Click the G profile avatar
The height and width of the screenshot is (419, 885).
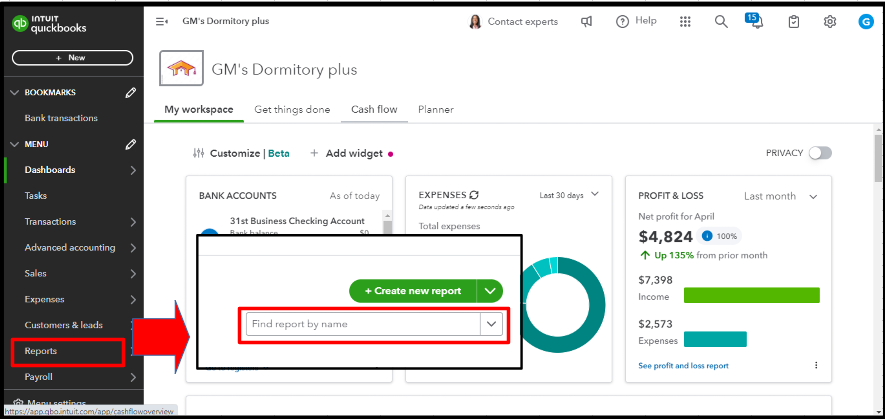(x=865, y=21)
